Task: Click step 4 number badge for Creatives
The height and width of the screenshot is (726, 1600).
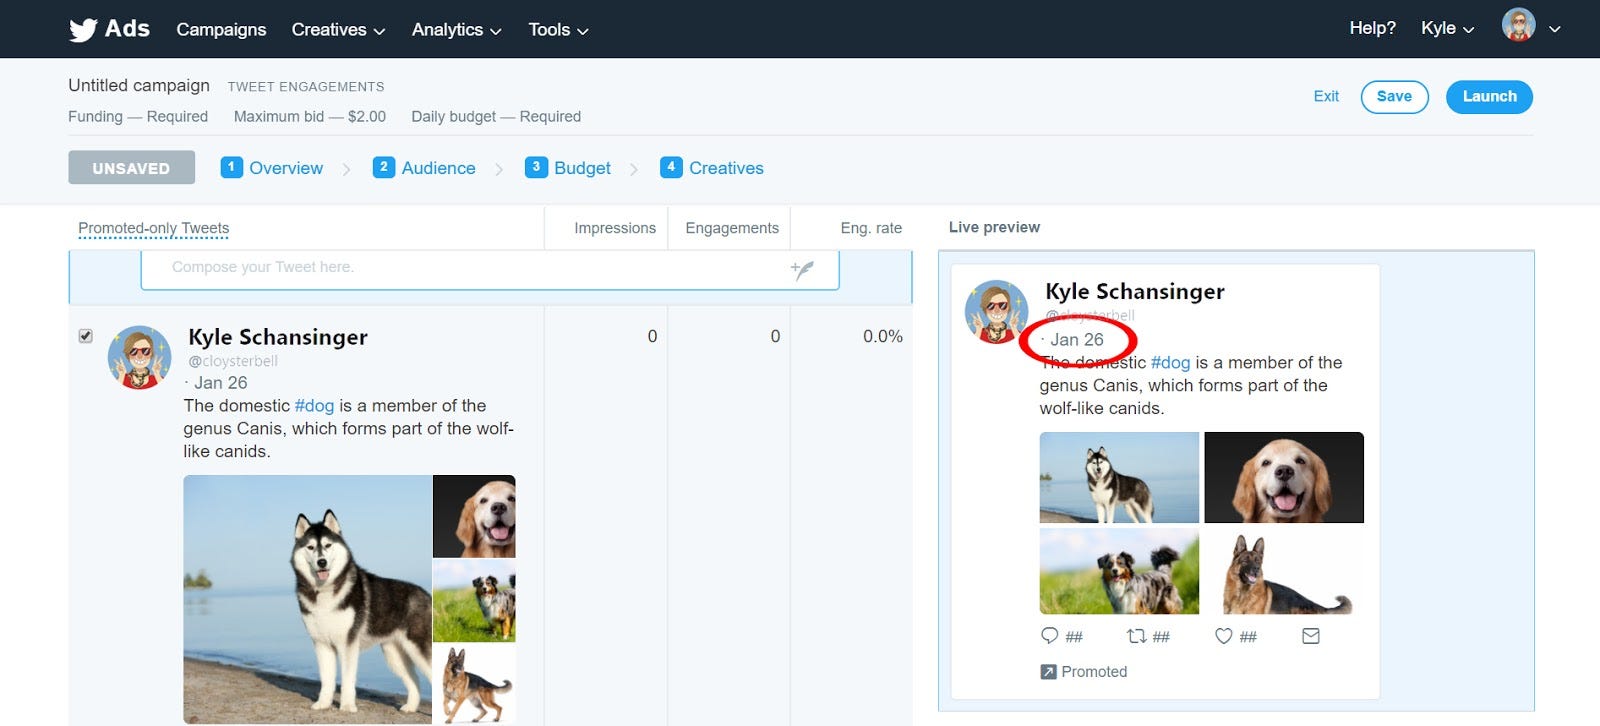Action: point(671,167)
